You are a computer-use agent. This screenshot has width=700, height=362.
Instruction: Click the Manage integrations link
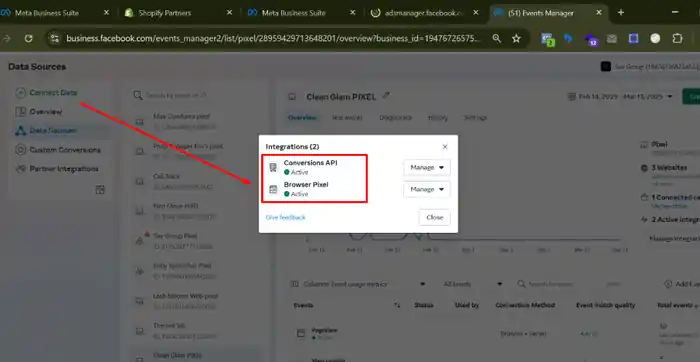coord(674,238)
